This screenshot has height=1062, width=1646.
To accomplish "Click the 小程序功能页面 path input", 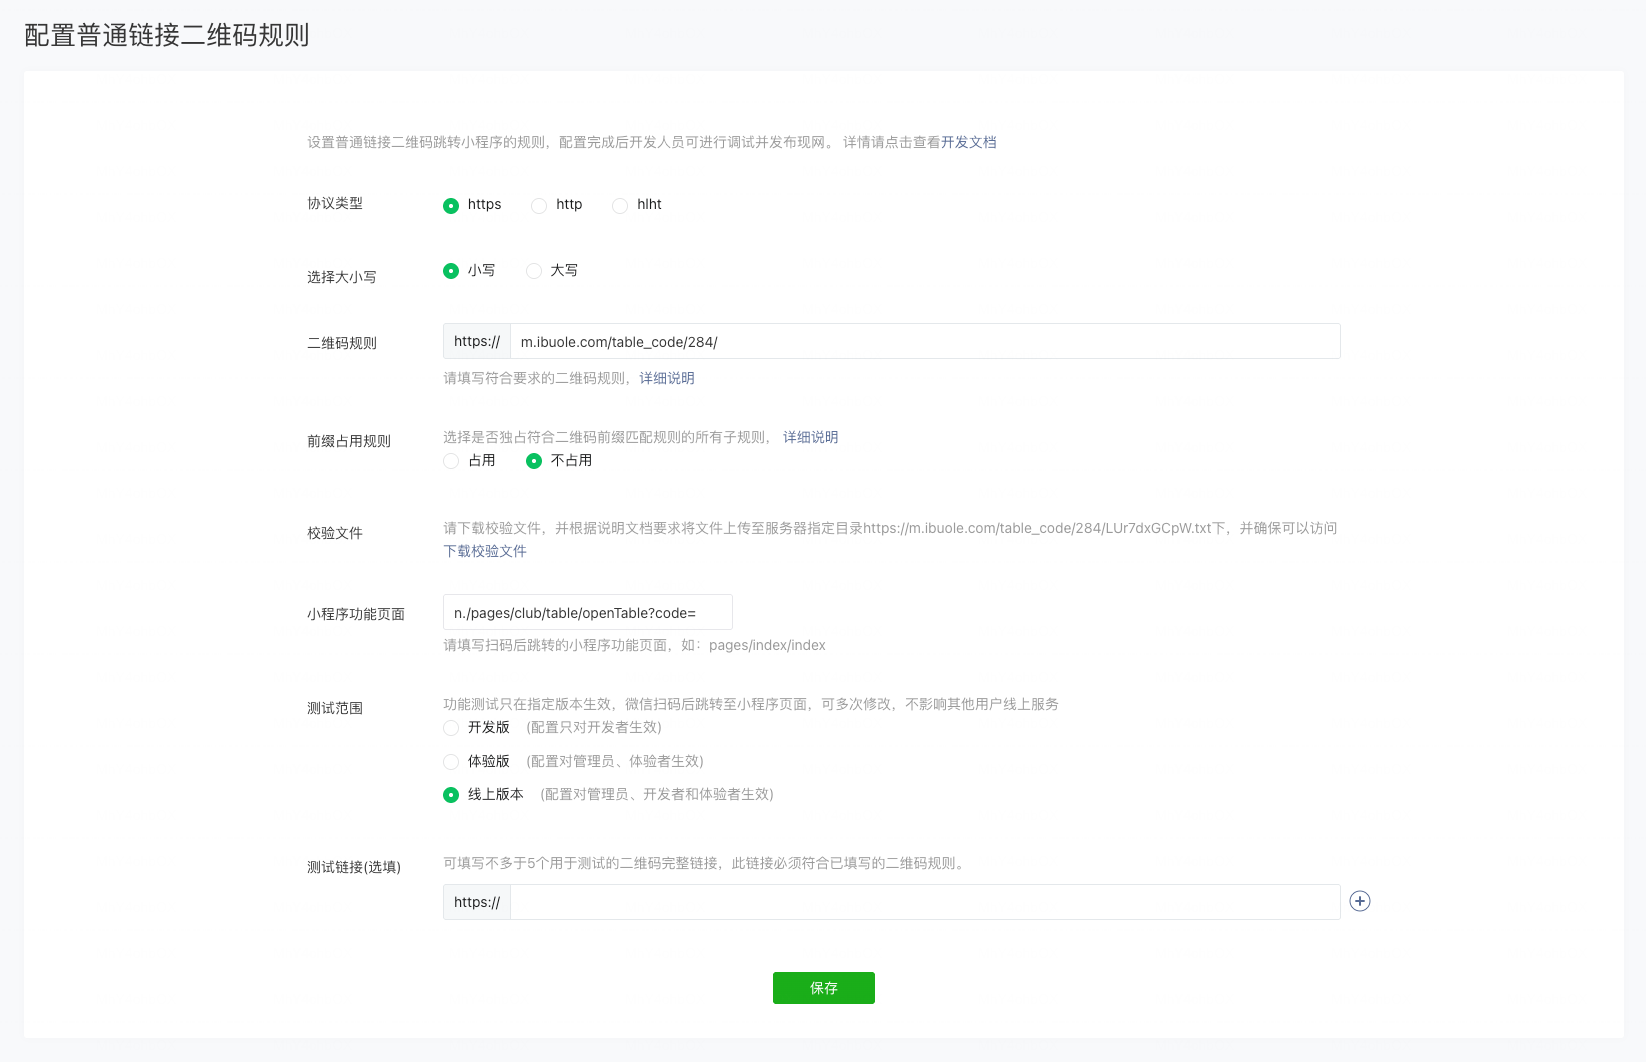I will tap(587, 613).
